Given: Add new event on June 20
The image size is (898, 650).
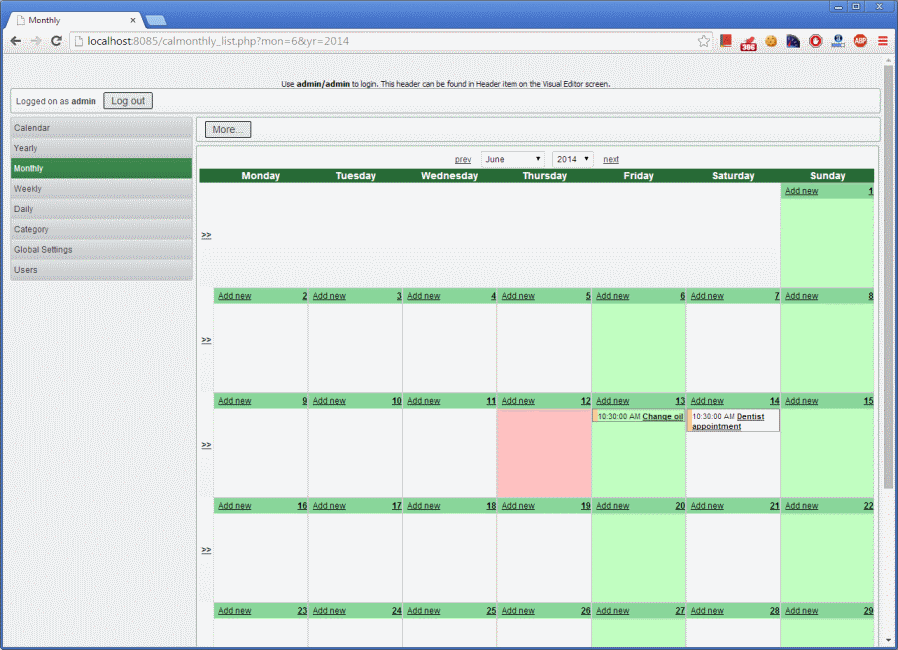Looking at the screenshot, I should (x=612, y=506).
